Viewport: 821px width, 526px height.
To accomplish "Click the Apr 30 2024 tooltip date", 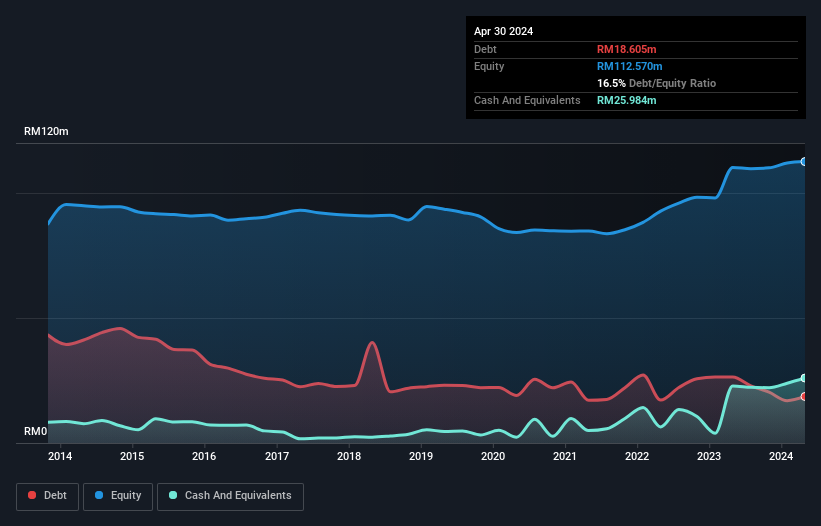I will click(x=503, y=31).
